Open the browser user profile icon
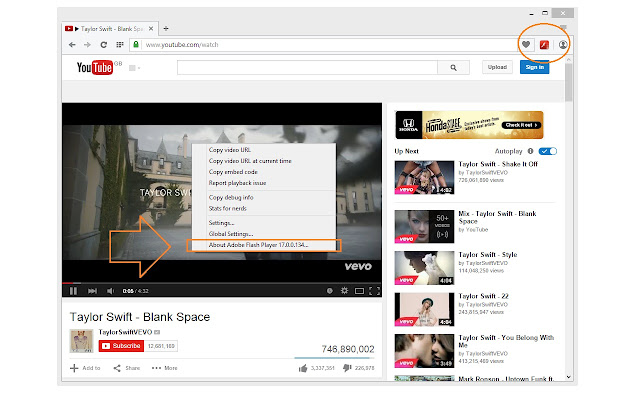 tap(563, 44)
